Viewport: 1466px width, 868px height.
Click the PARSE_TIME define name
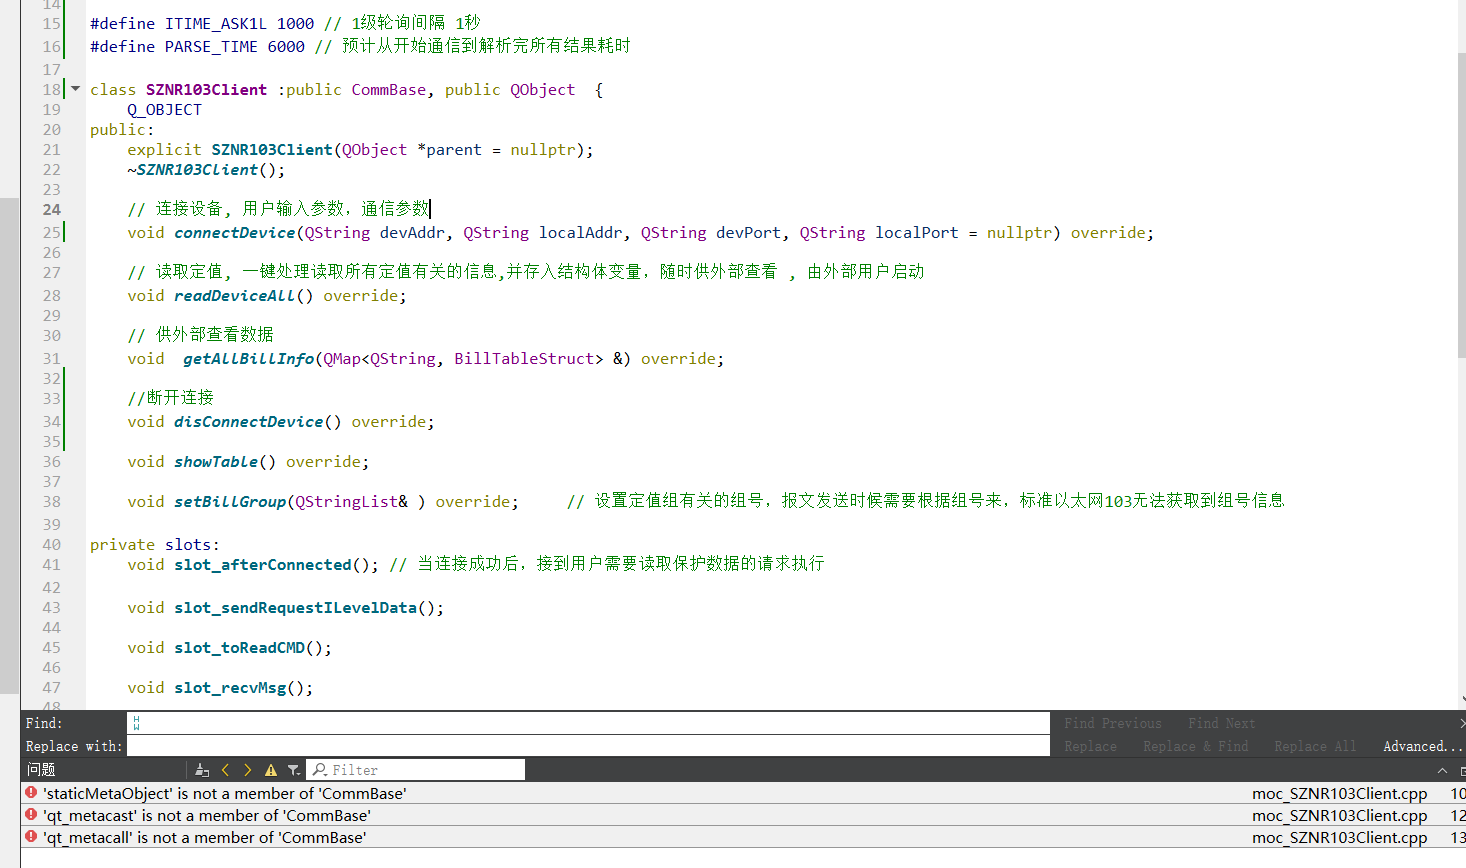211,46
